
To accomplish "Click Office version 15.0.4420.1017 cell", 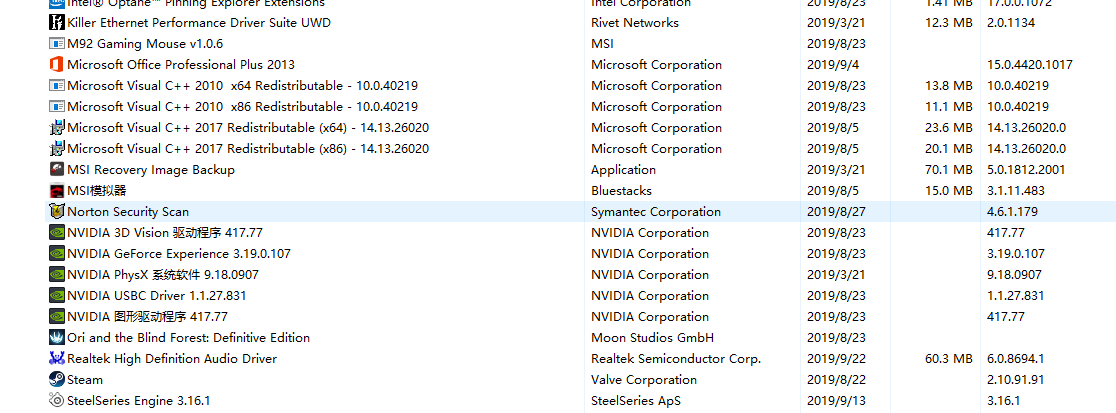I will pos(1029,65).
